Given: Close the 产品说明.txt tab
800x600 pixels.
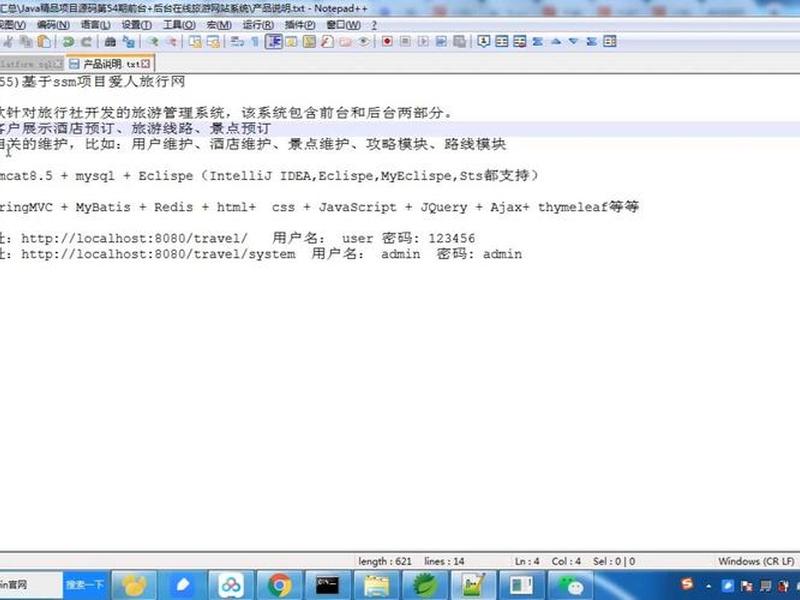Looking at the screenshot, I should (x=146, y=64).
